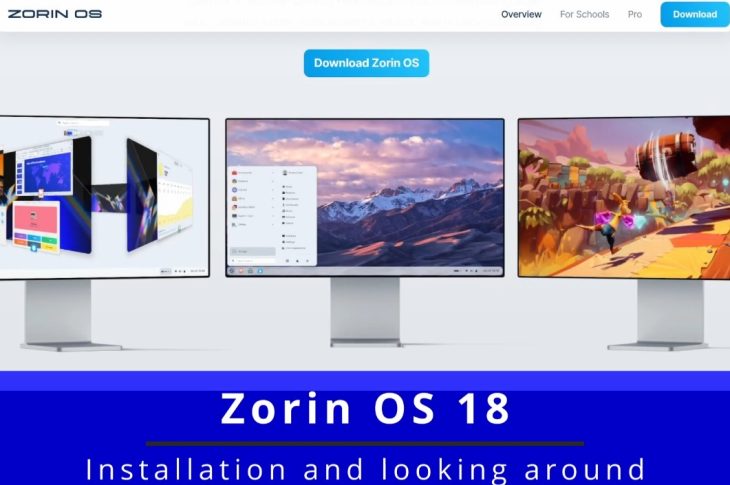
Task: Click the Download button in header
Action: pyautogui.click(x=694, y=15)
